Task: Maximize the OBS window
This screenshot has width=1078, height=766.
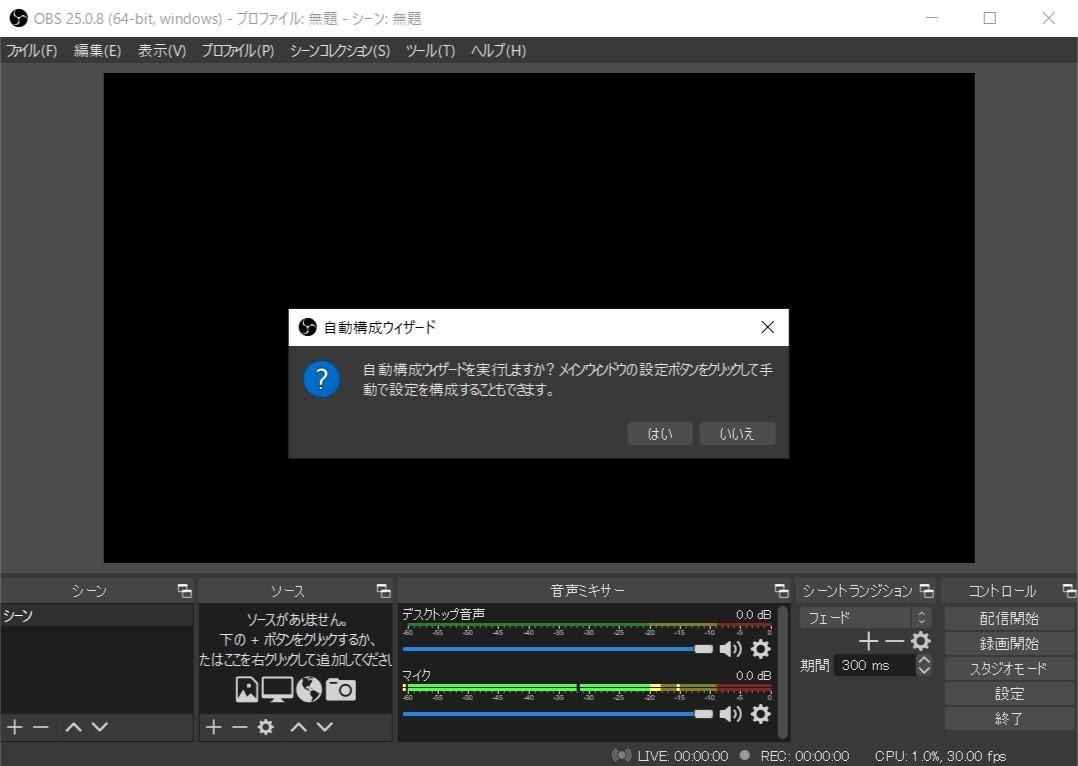Action: coord(989,19)
